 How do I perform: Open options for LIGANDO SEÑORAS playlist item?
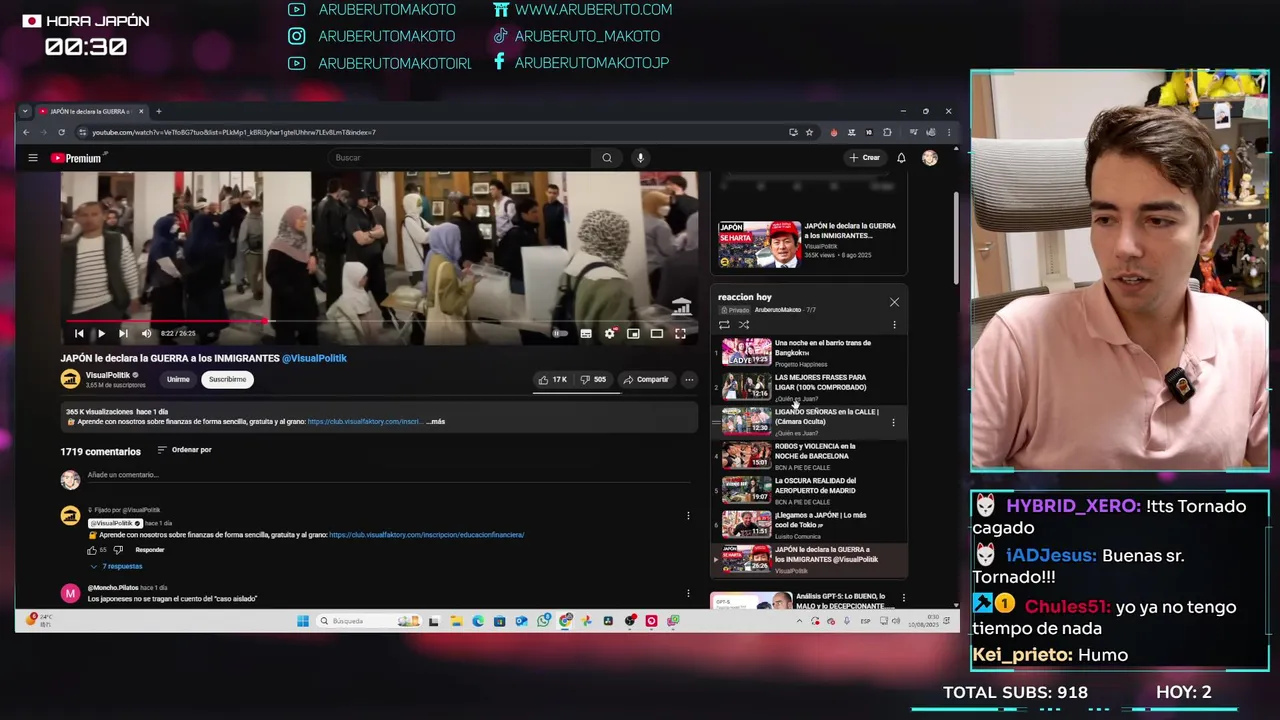[893, 422]
